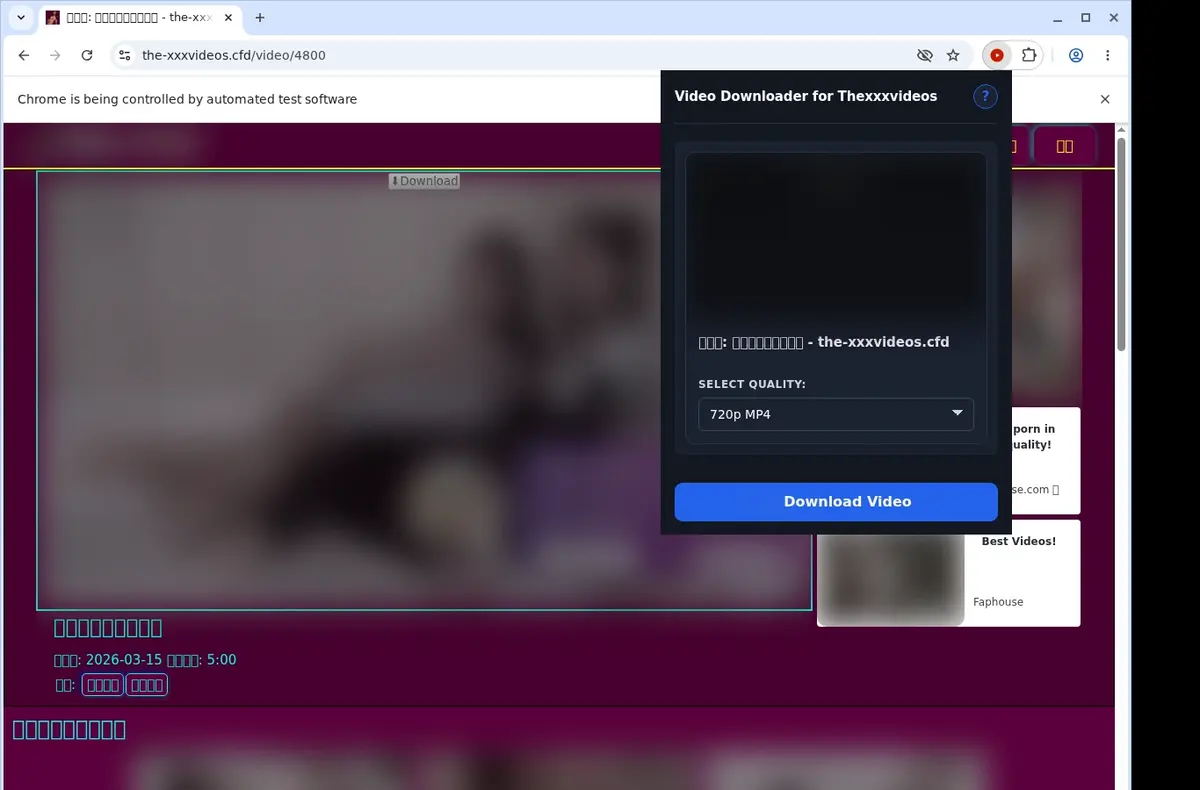Open the 720p MP4 quality dropdown
This screenshot has height=790, width=1200.
pyautogui.click(x=836, y=414)
